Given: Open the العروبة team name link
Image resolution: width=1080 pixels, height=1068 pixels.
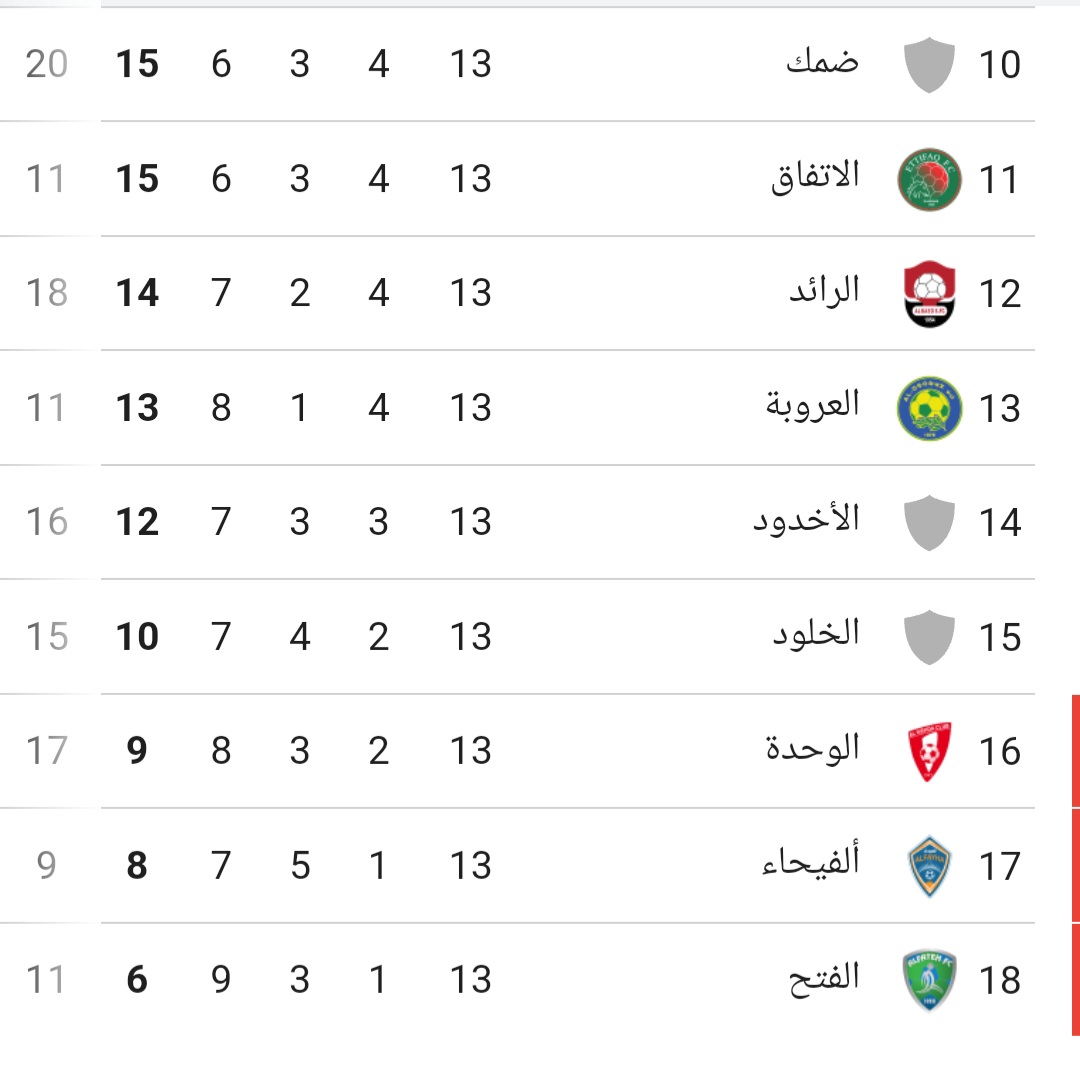Looking at the screenshot, I should click(813, 405).
